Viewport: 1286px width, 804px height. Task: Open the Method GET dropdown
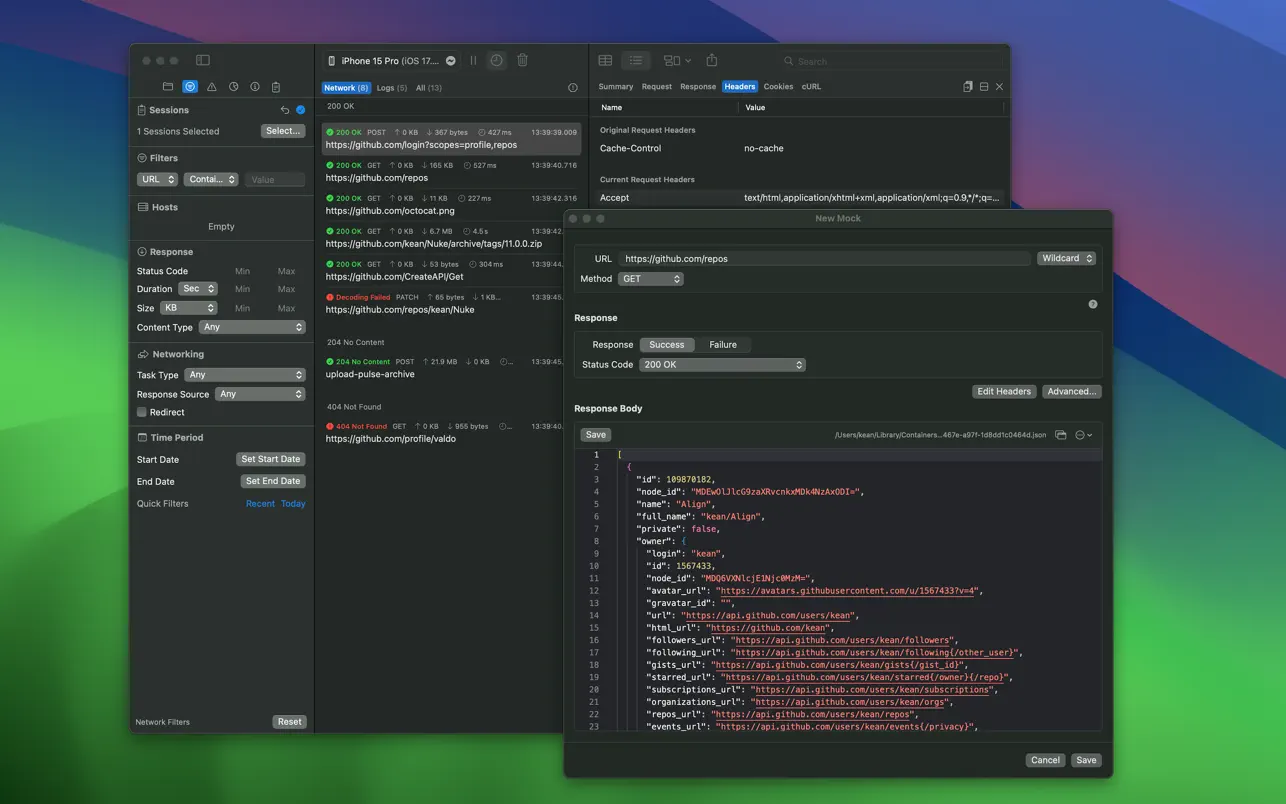click(651, 279)
